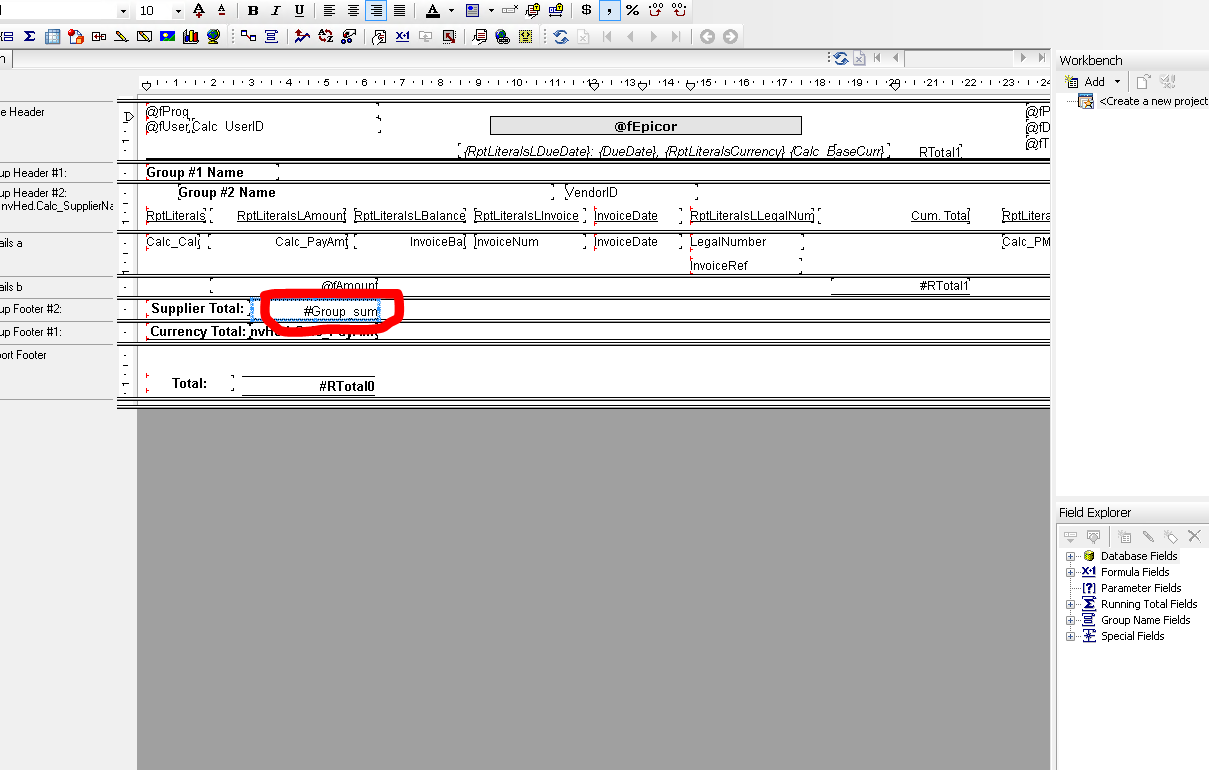Toggle italic formatting

pos(277,10)
